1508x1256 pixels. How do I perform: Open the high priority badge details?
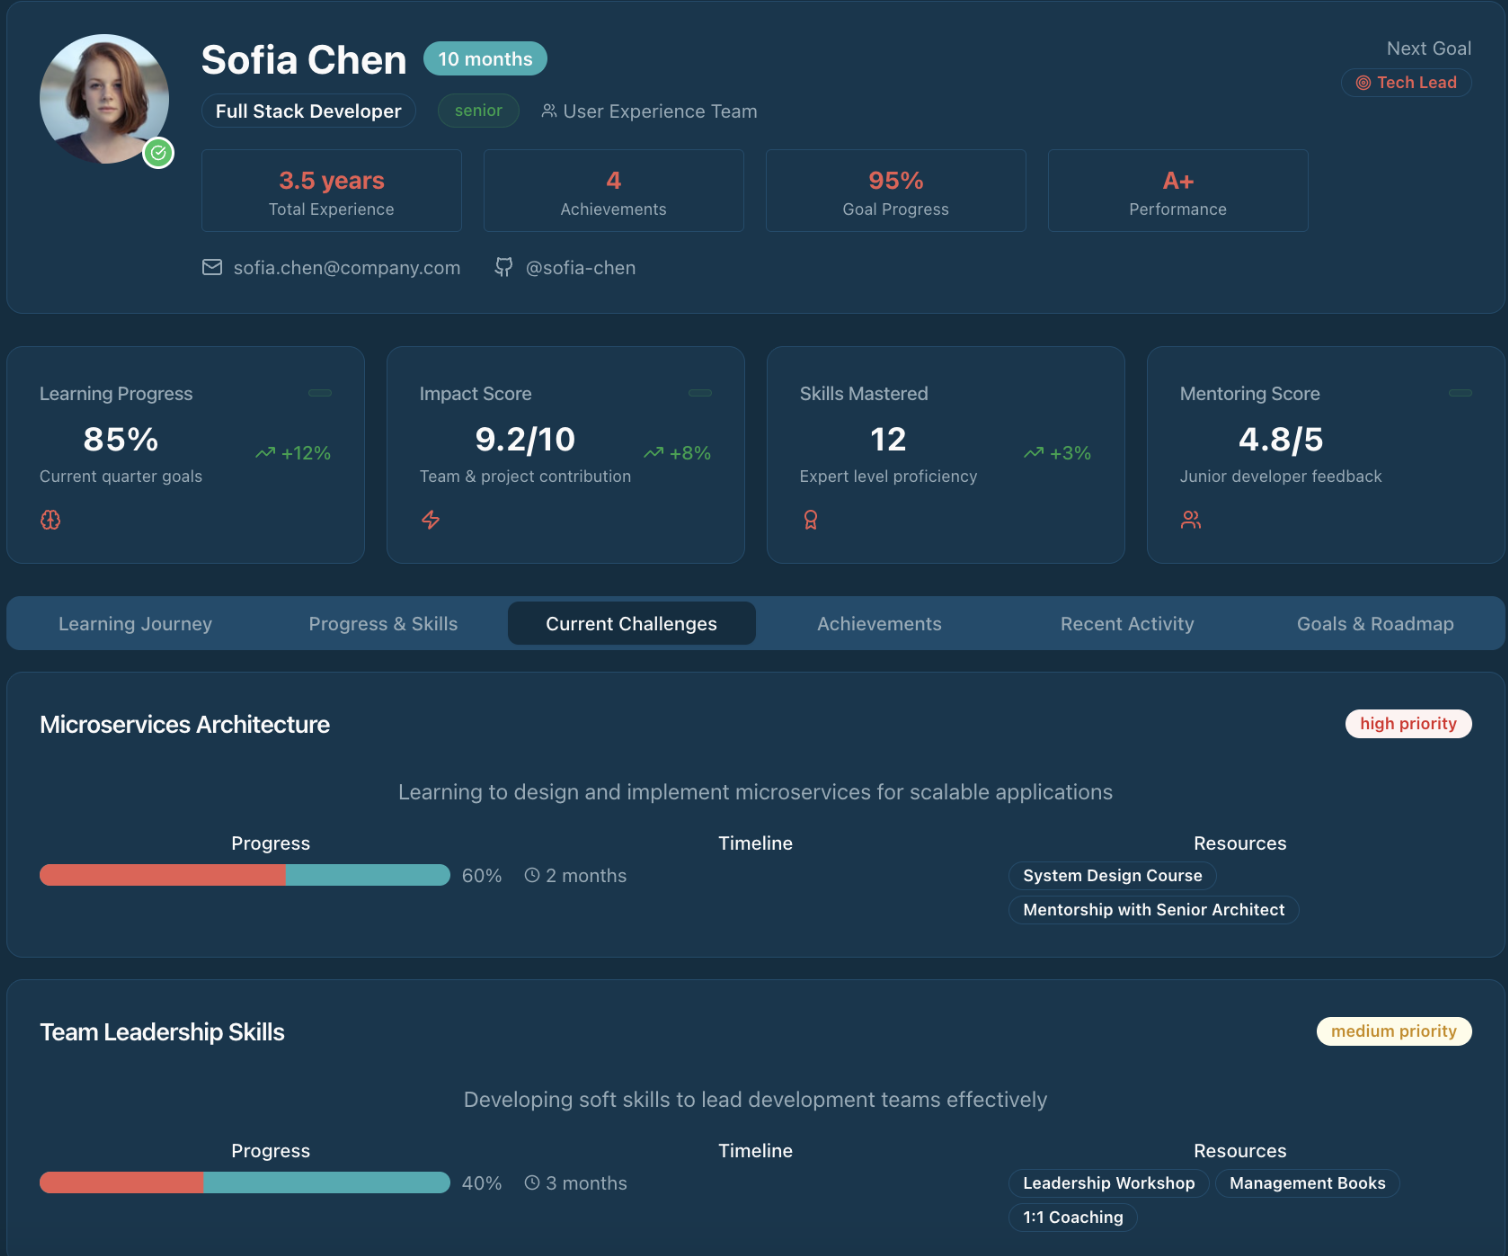pyautogui.click(x=1408, y=723)
